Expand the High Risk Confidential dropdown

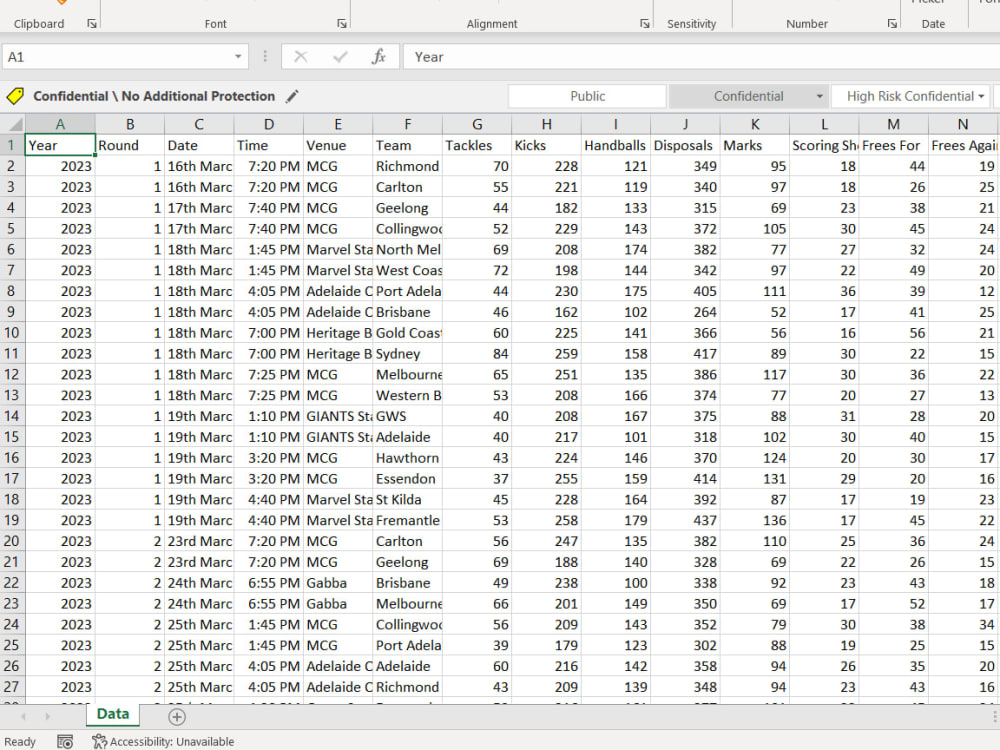click(x=982, y=96)
